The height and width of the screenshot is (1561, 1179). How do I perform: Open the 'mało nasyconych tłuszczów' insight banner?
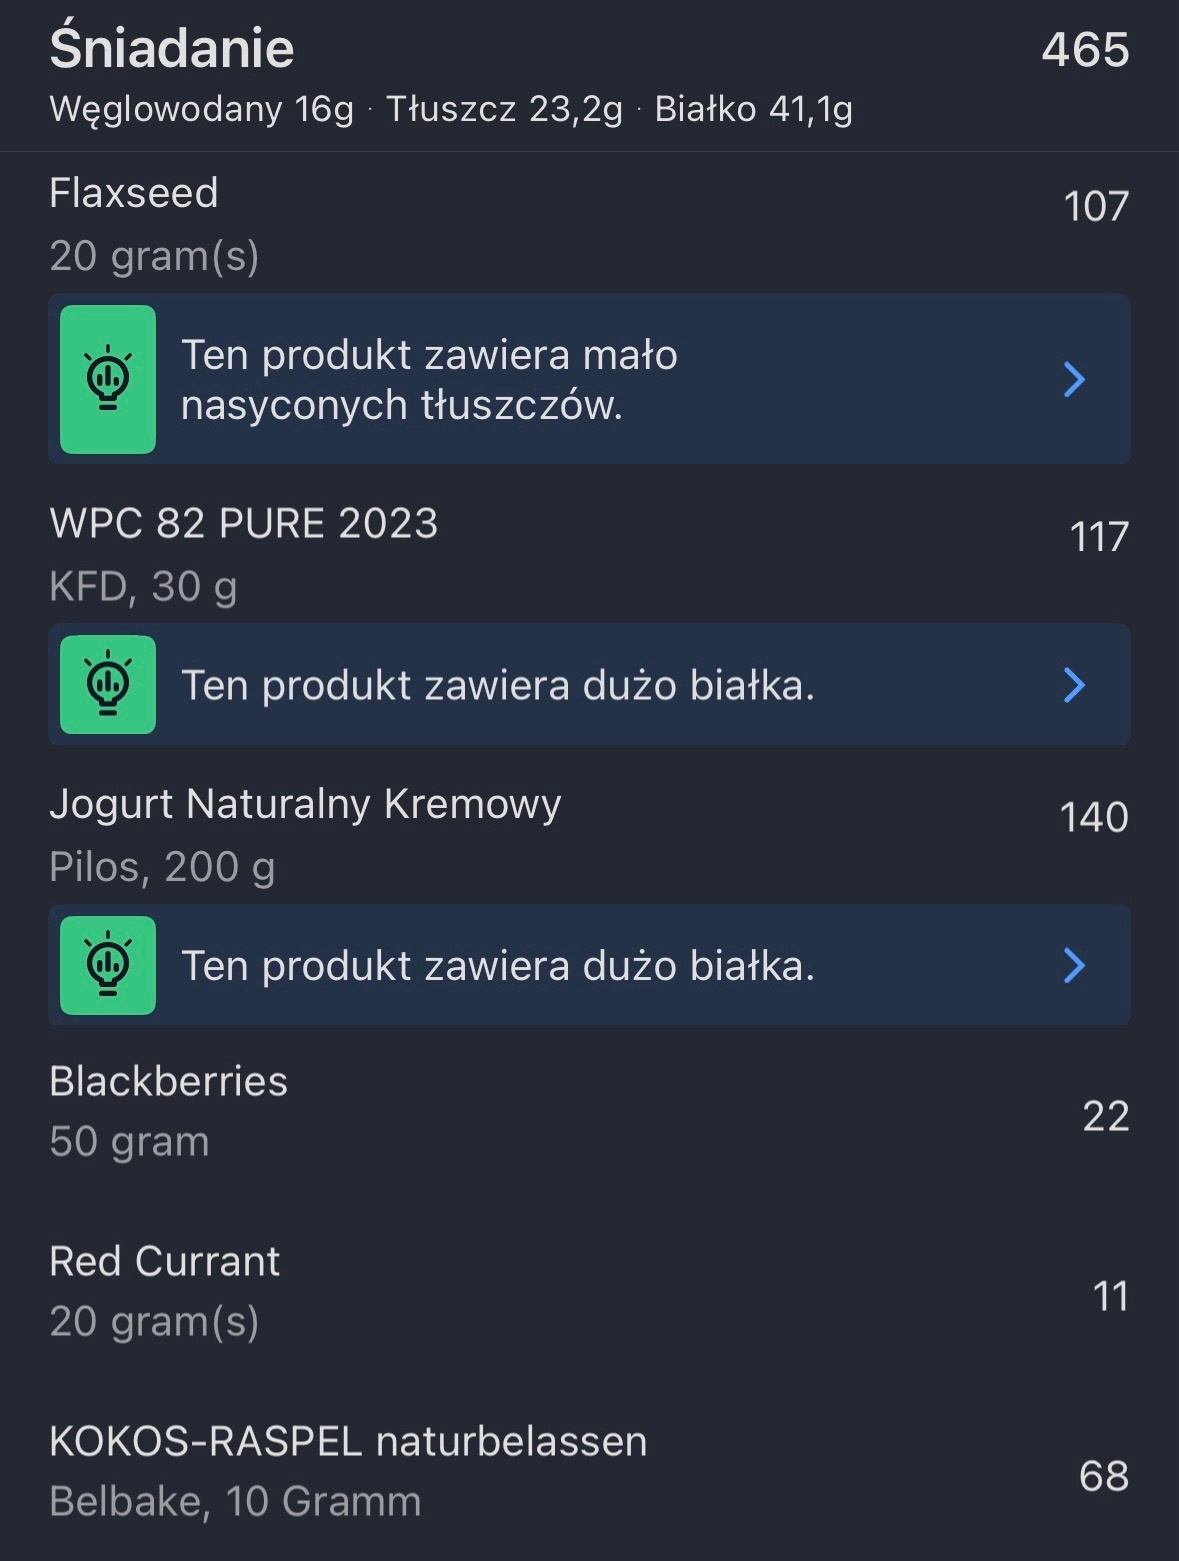[x=429, y=380]
